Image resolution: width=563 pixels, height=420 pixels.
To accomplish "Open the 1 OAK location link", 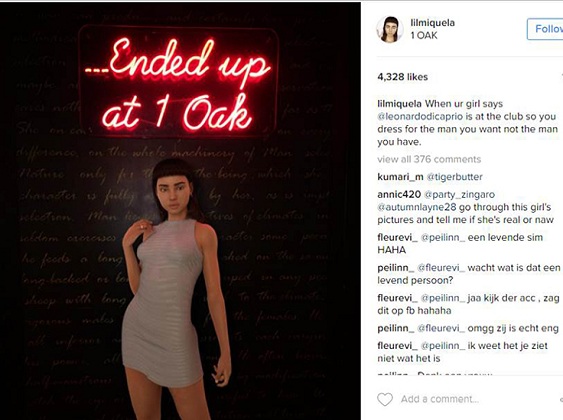I will 424,35.
